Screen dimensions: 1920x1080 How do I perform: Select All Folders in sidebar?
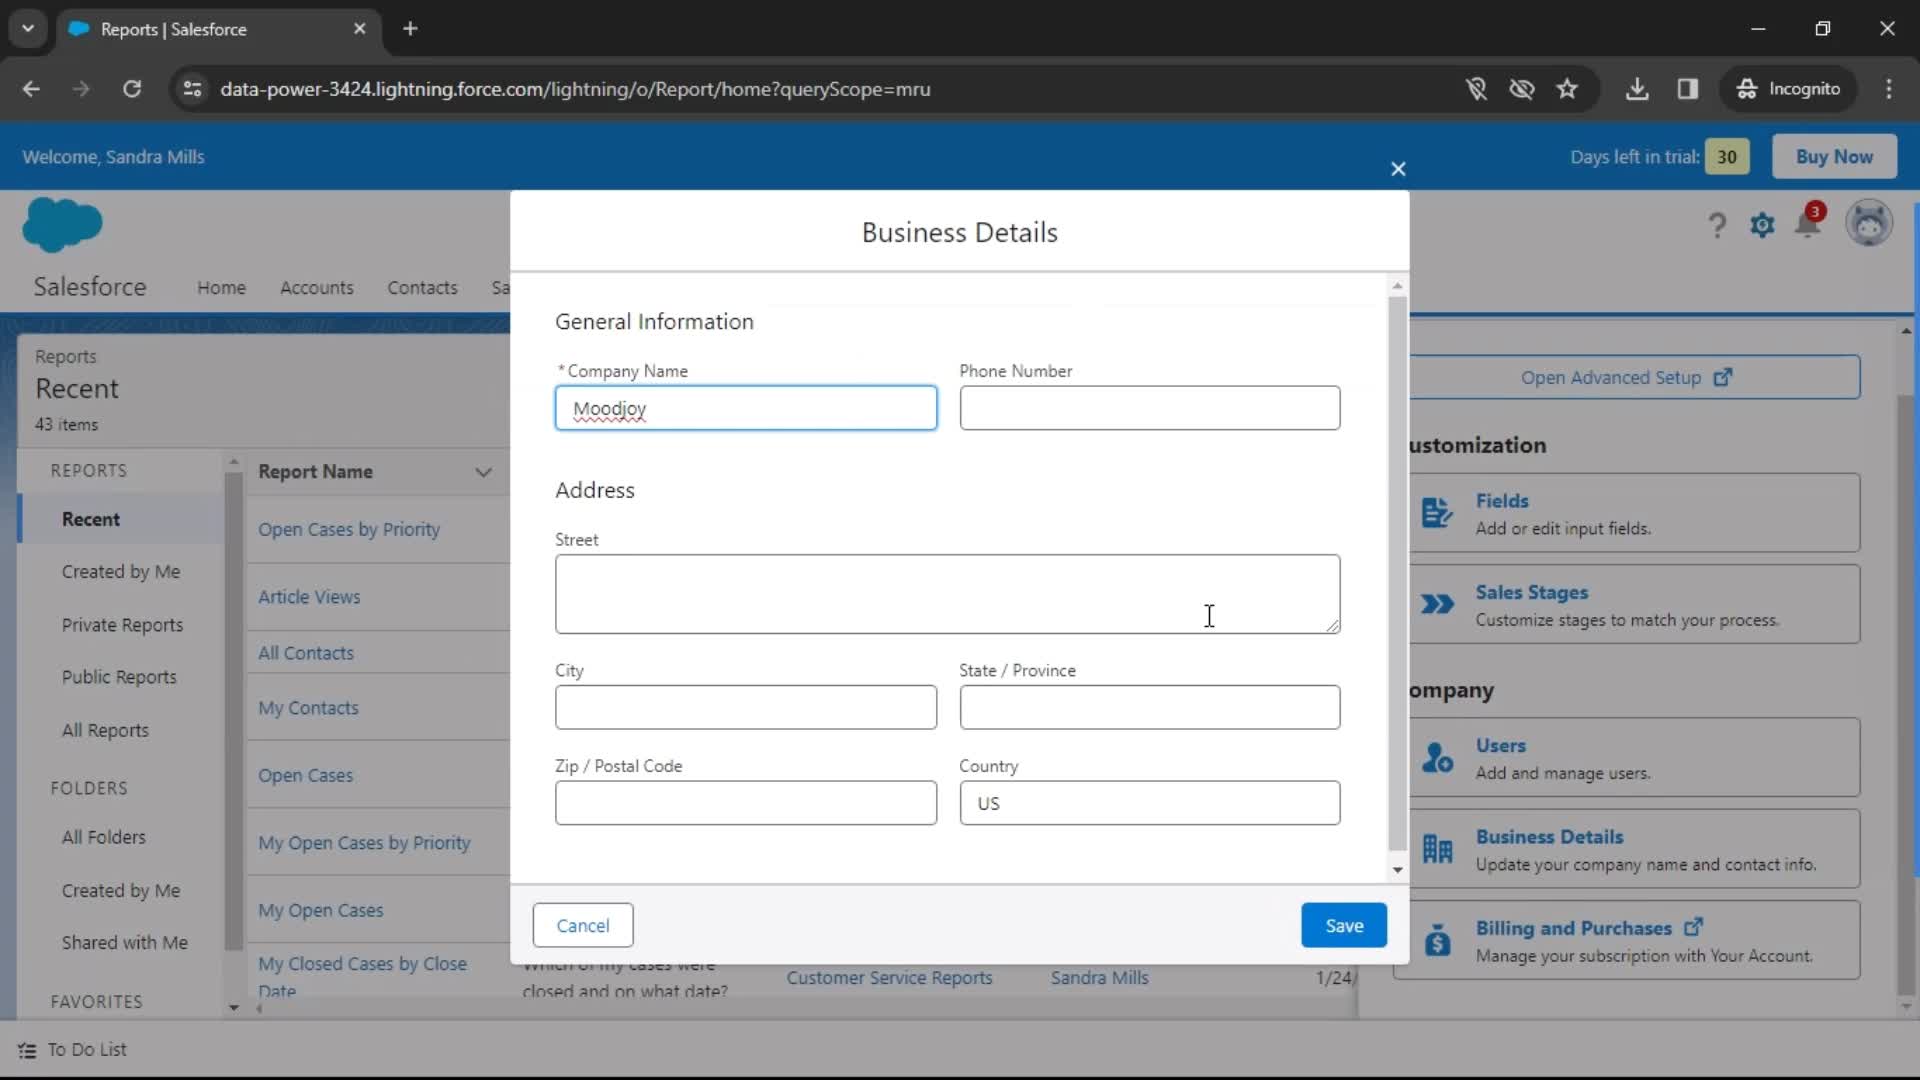click(x=104, y=838)
